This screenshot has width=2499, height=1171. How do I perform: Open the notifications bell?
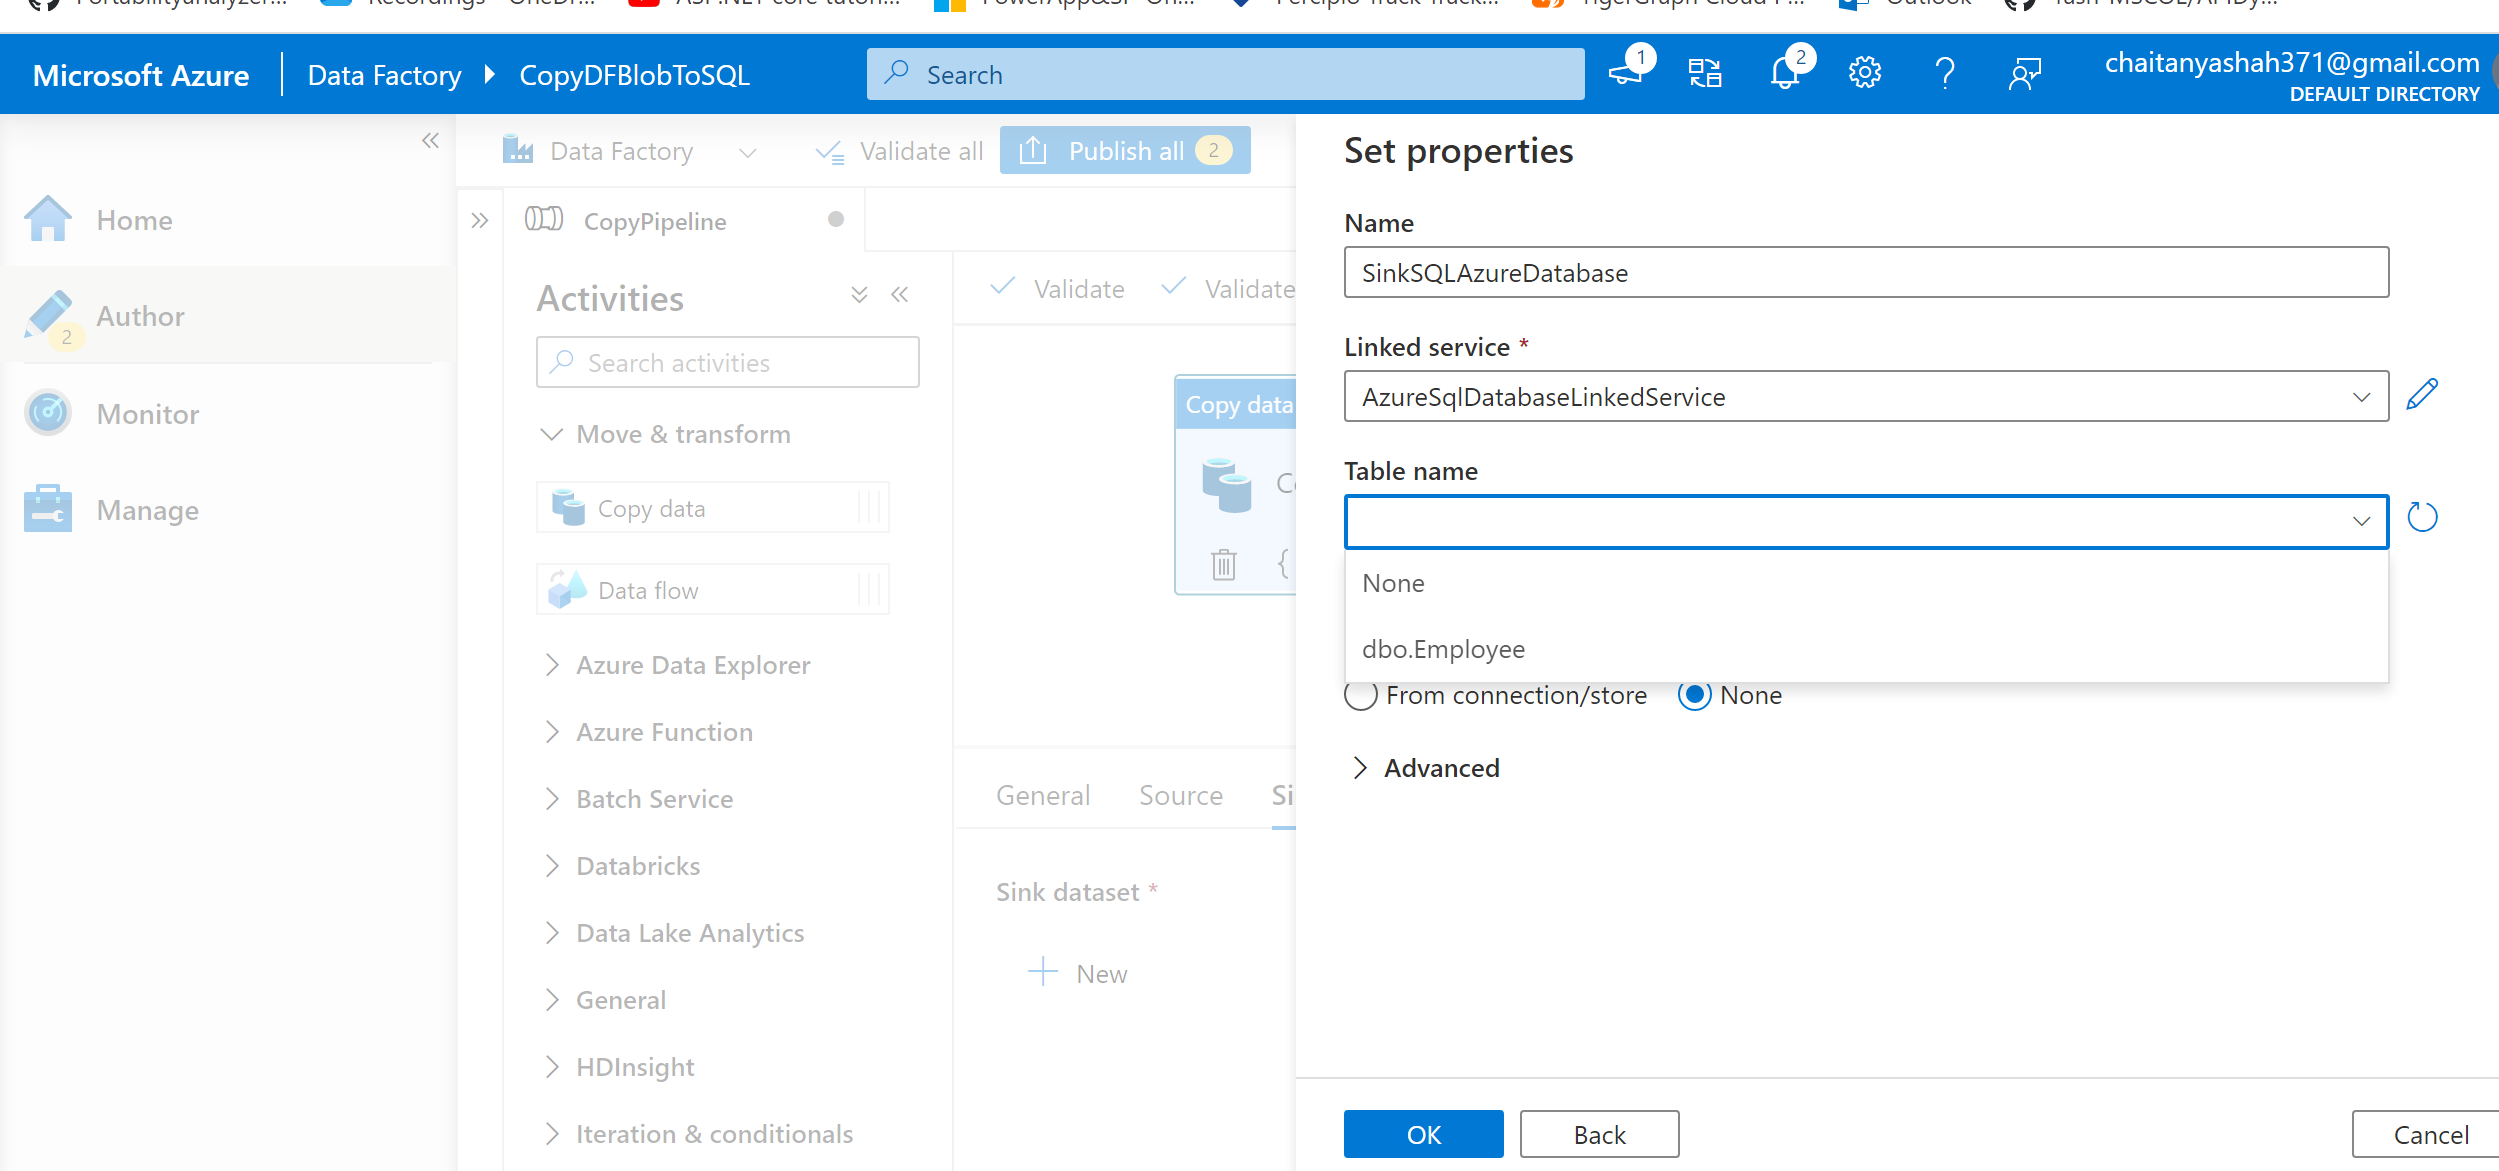(x=1785, y=73)
